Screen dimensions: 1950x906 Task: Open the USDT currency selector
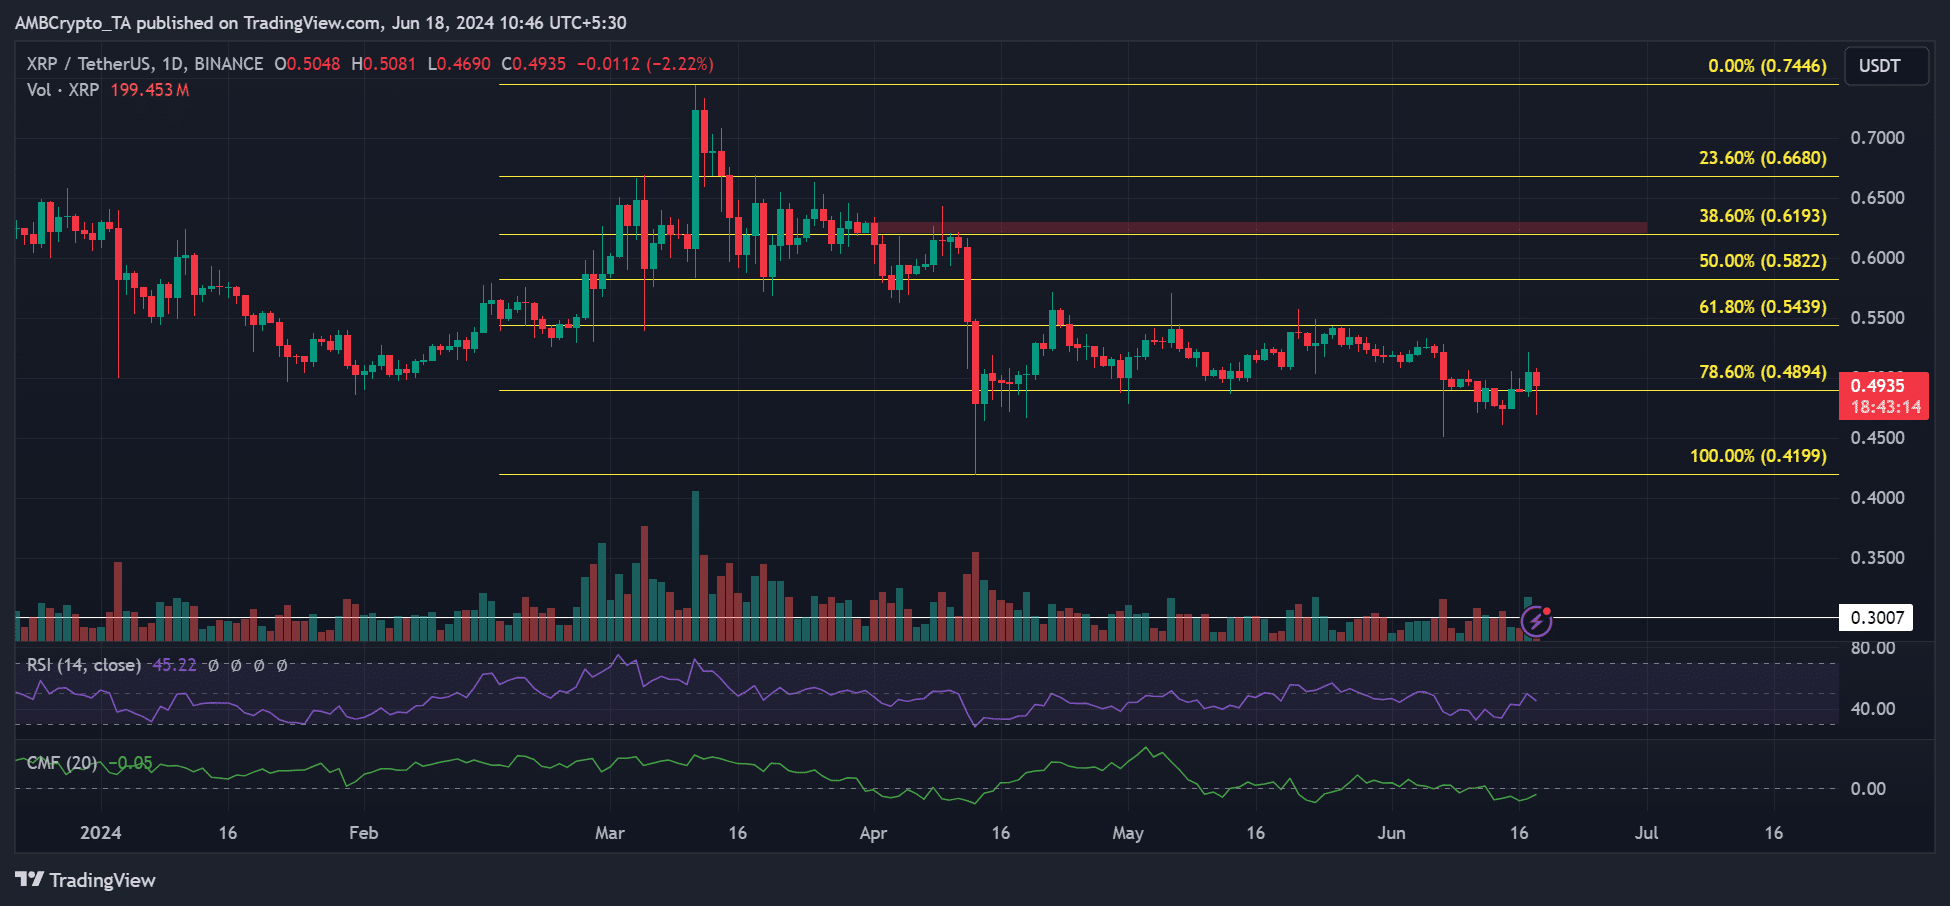[1886, 66]
